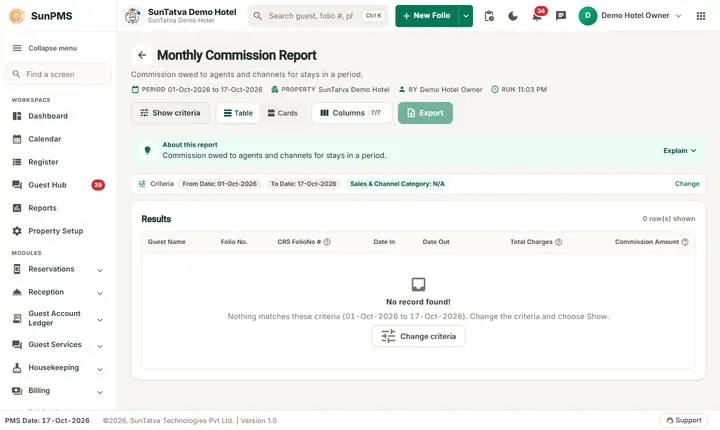This screenshot has height=430, width=720.
Task: Click the help icon next to Total Charges
Action: (x=558, y=242)
